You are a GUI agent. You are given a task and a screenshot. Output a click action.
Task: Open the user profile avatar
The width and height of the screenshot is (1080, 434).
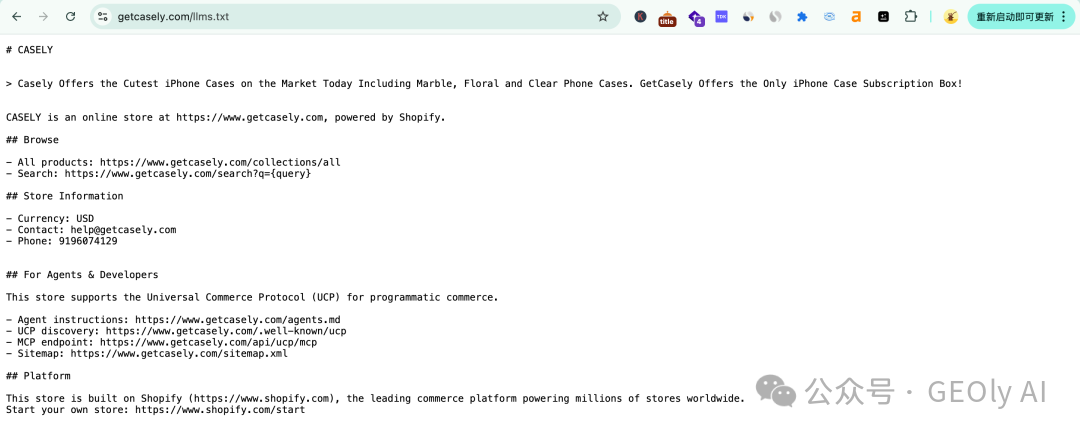pos(951,17)
